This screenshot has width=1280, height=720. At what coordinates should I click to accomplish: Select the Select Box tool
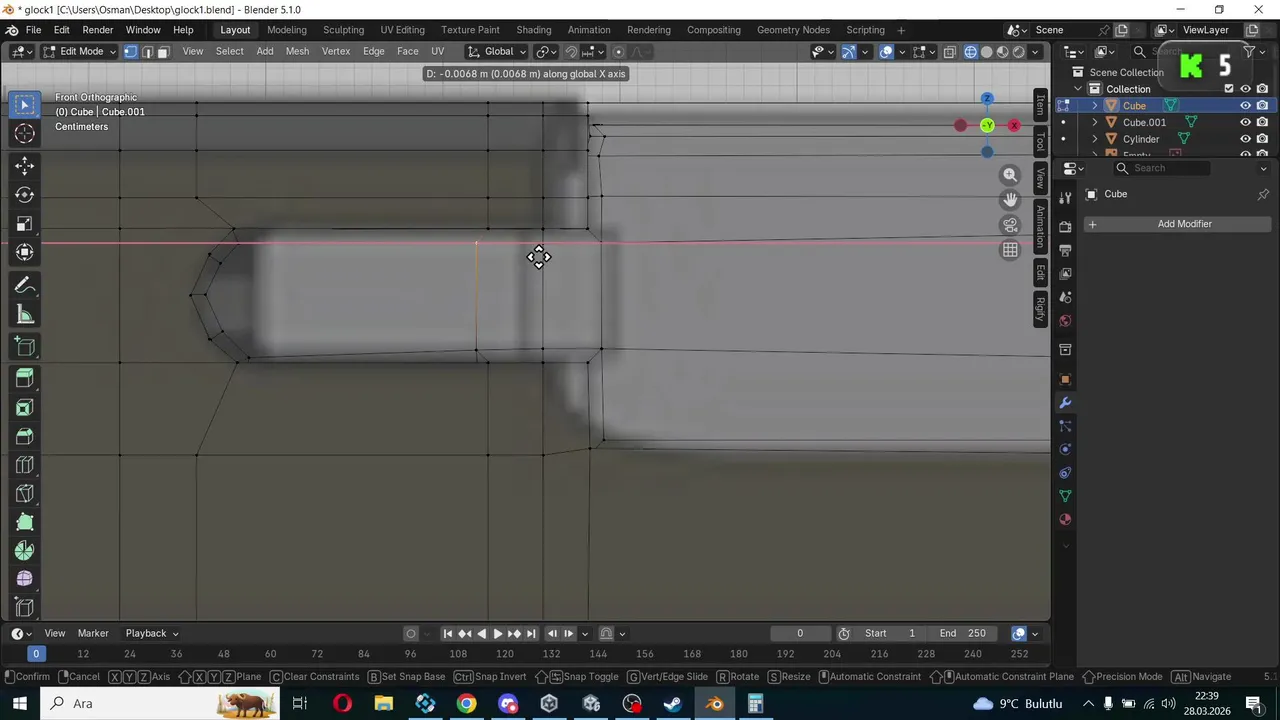25,105
